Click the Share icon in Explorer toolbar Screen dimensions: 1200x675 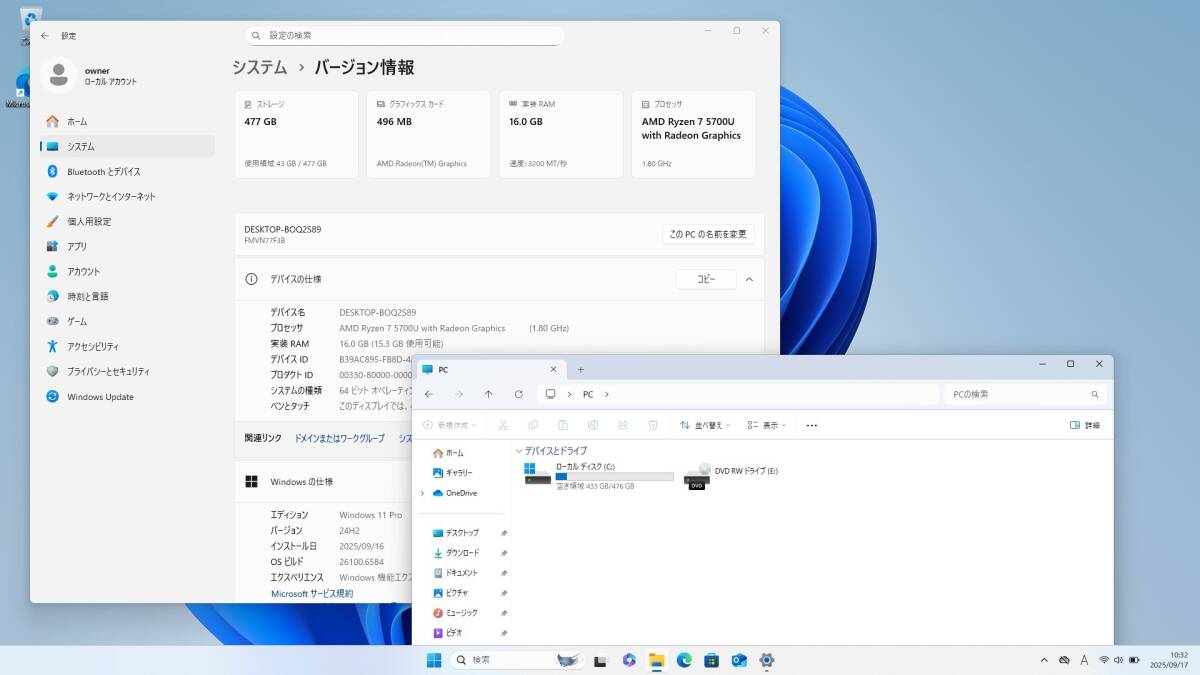click(x=622, y=424)
